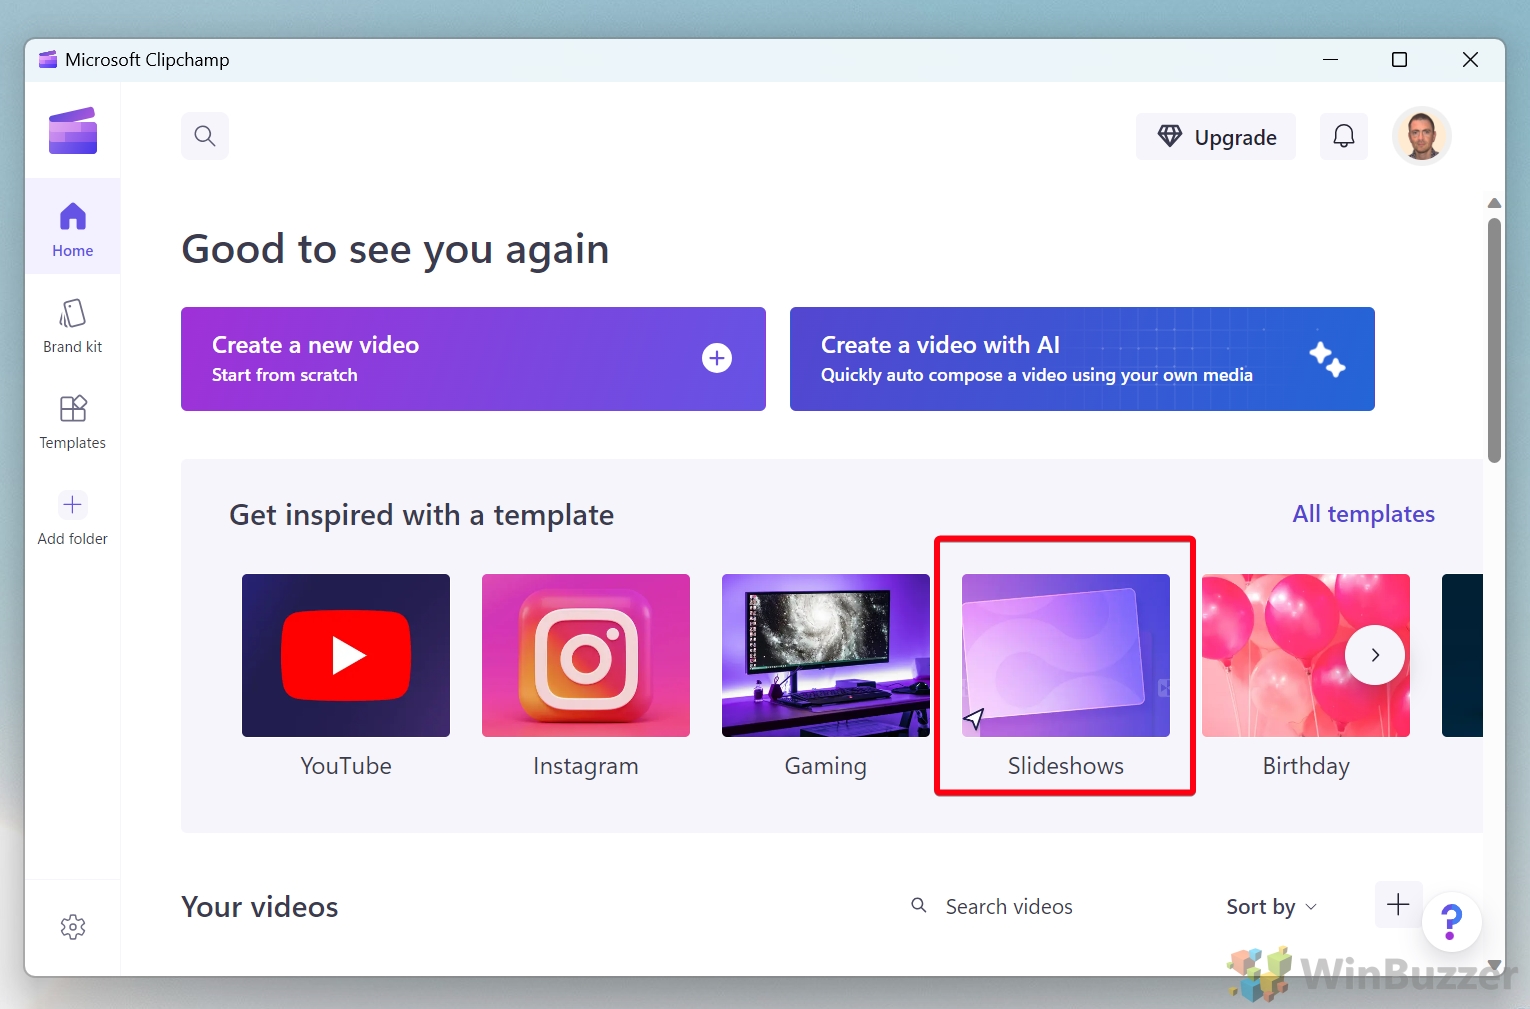Show next templates with arrow button

coord(1375,655)
